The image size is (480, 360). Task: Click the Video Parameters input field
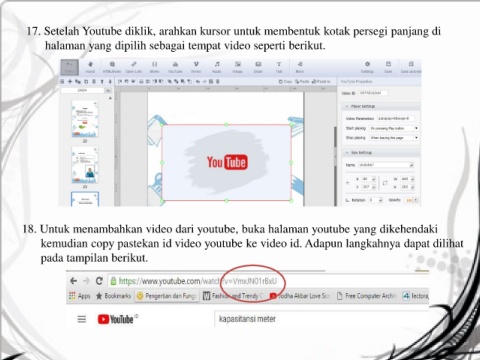tap(396, 118)
